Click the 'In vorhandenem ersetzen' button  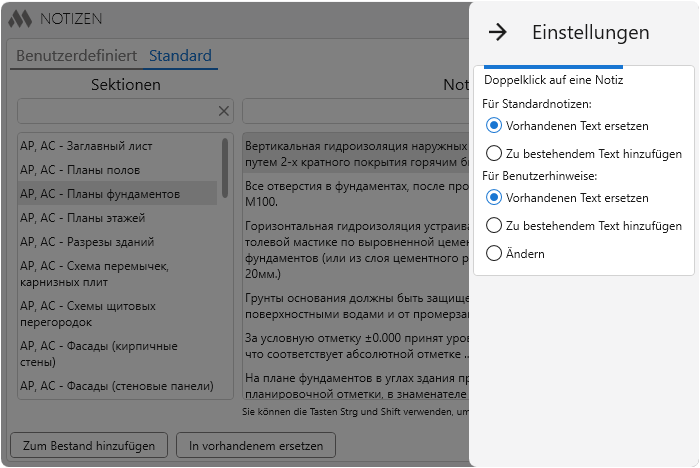[x=256, y=445]
